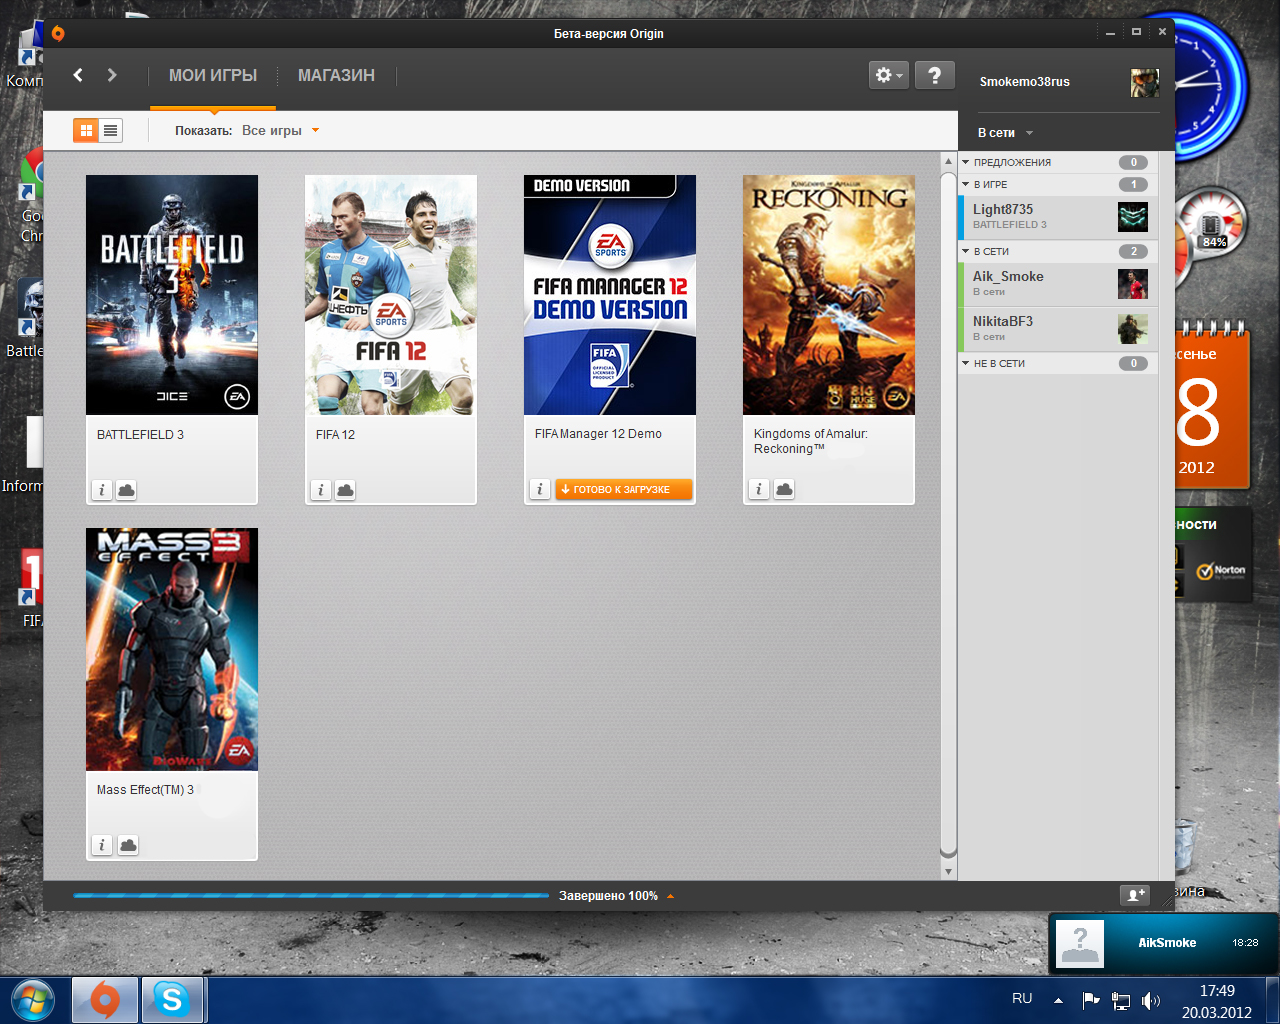Click the scroll down arrow of games list
The image size is (1280, 1024).
pyautogui.click(x=949, y=871)
